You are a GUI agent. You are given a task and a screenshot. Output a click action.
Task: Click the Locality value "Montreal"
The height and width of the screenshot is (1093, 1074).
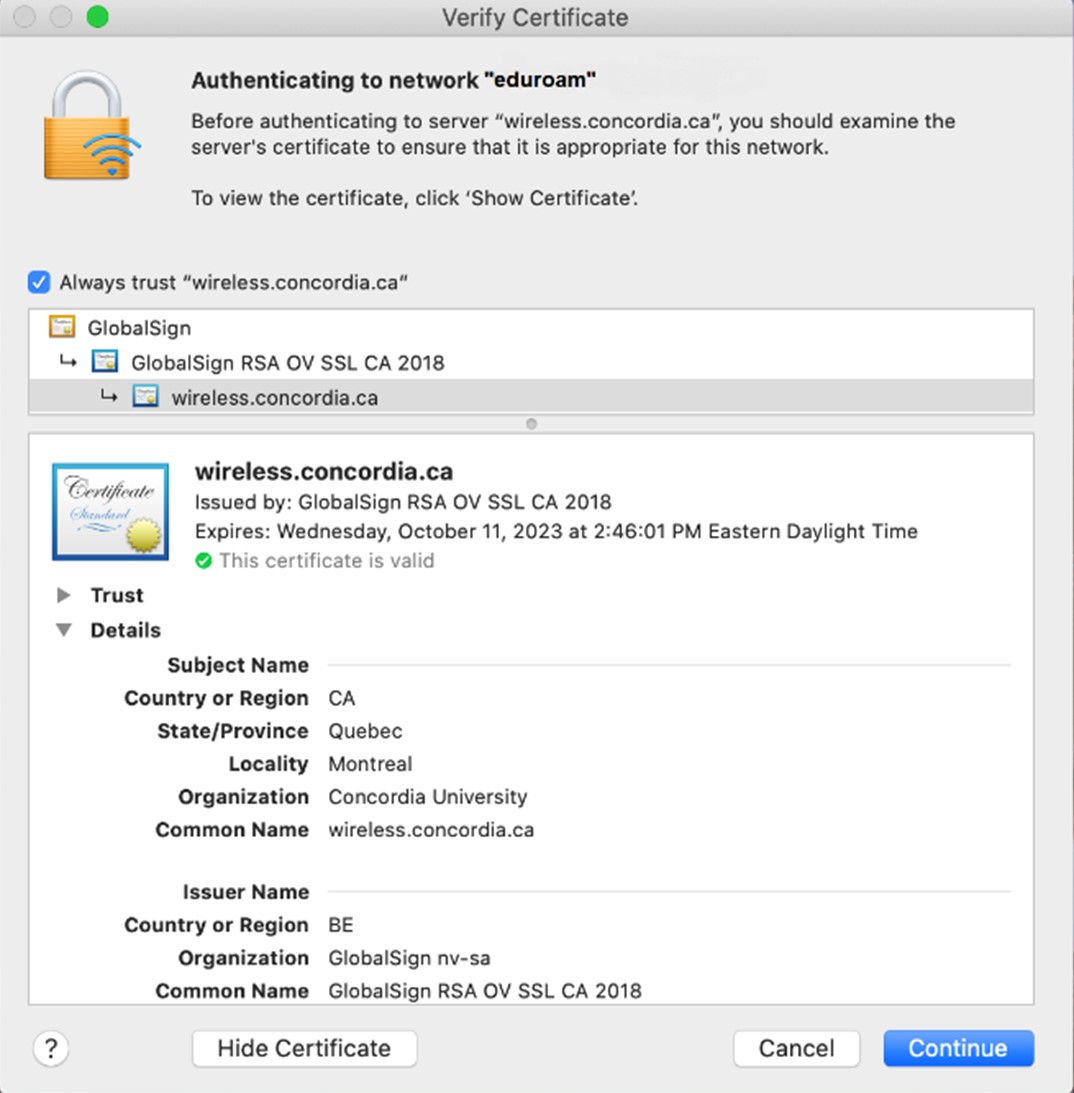click(370, 764)
